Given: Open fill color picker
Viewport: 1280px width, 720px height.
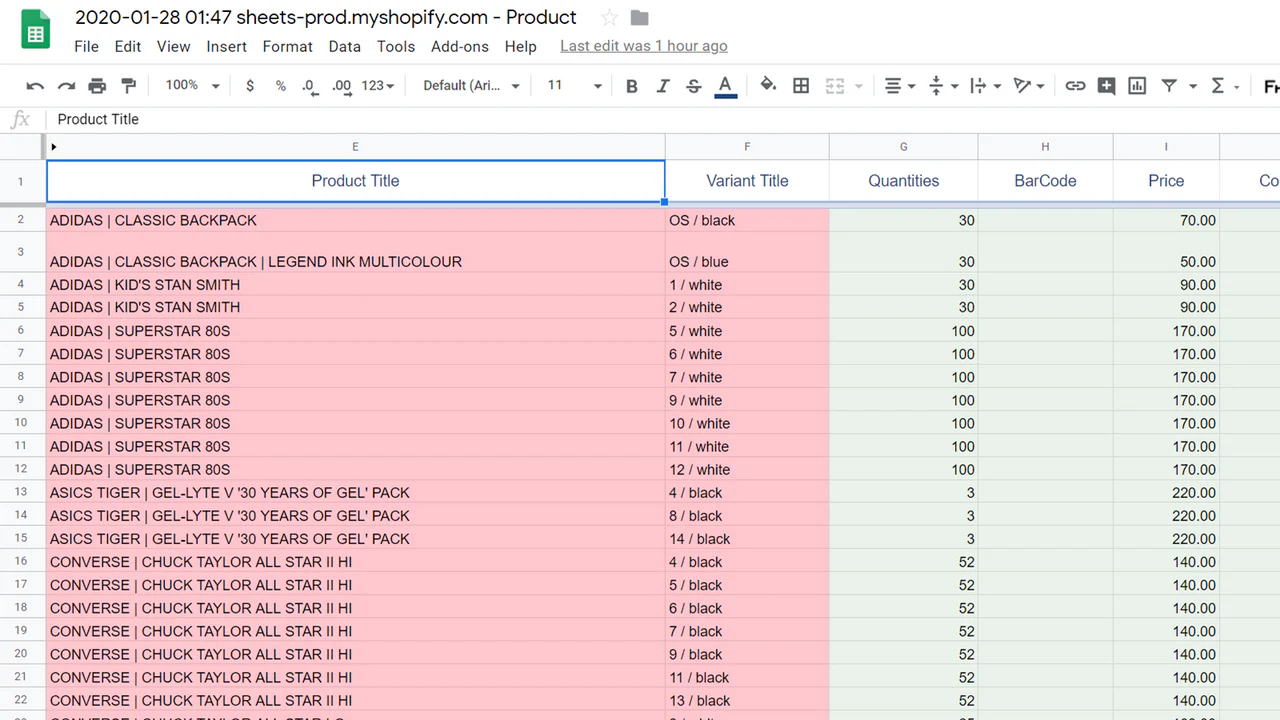Looking at the screenshot, I should pyautogui.click(x=768, y=86).
